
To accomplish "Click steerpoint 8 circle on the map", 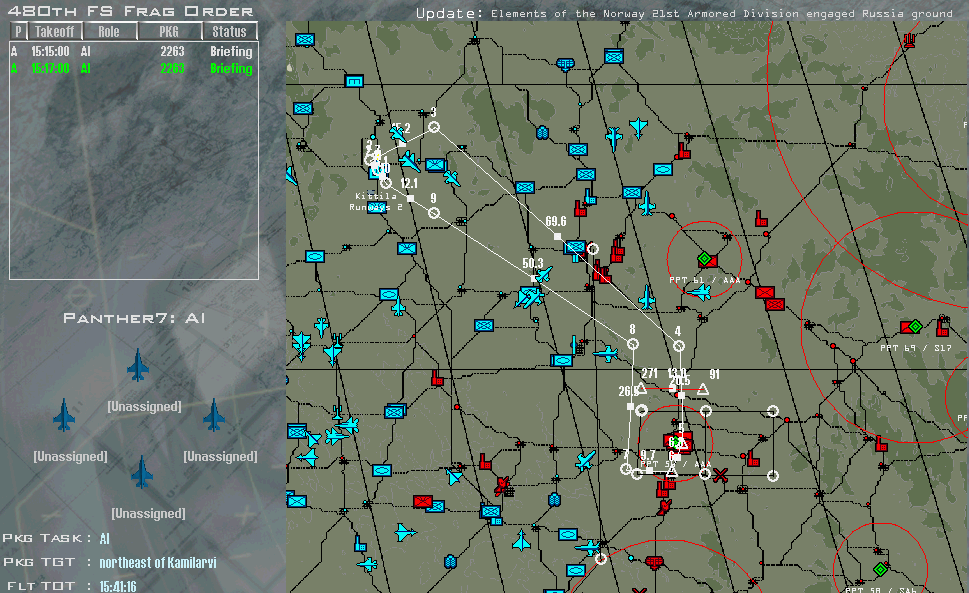I will pyautogui.click(x=633, y=344).
